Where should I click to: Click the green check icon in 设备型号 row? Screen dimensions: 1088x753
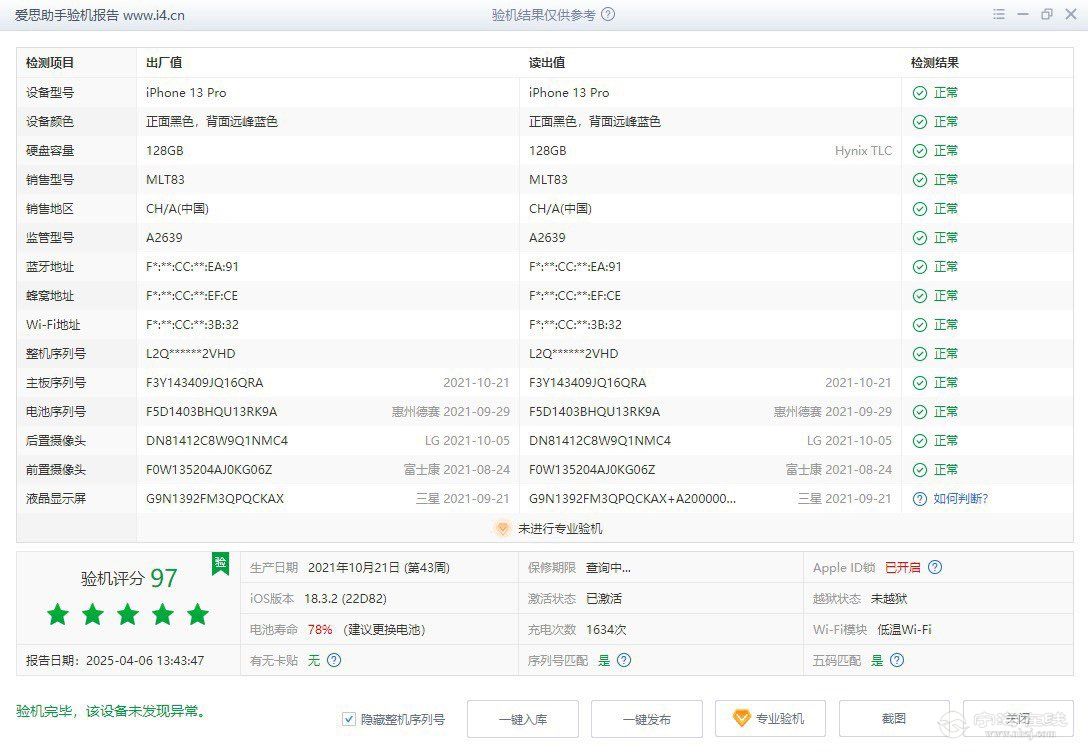919,93
